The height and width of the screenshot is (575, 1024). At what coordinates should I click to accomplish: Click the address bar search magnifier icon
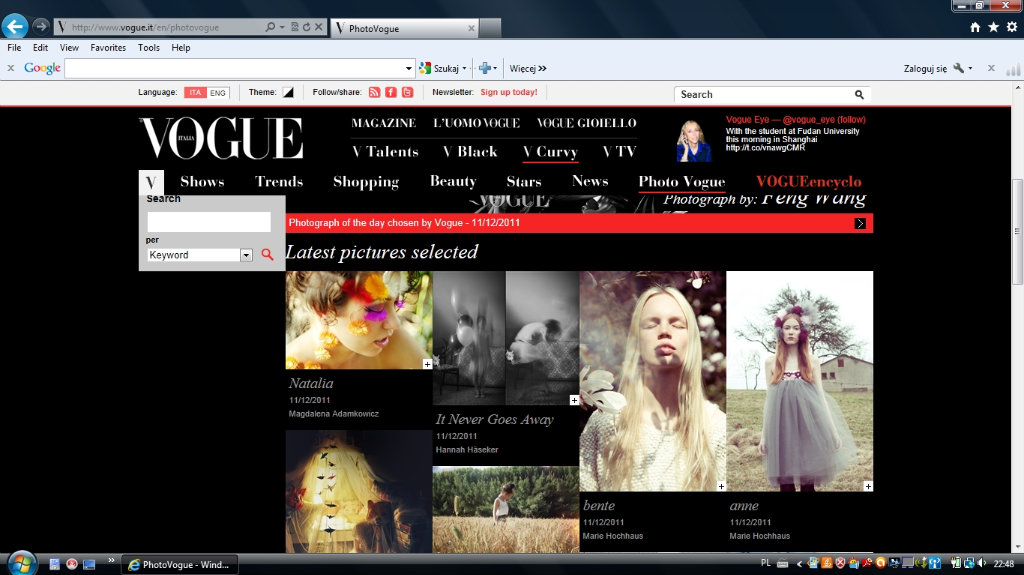click(270, 27)
